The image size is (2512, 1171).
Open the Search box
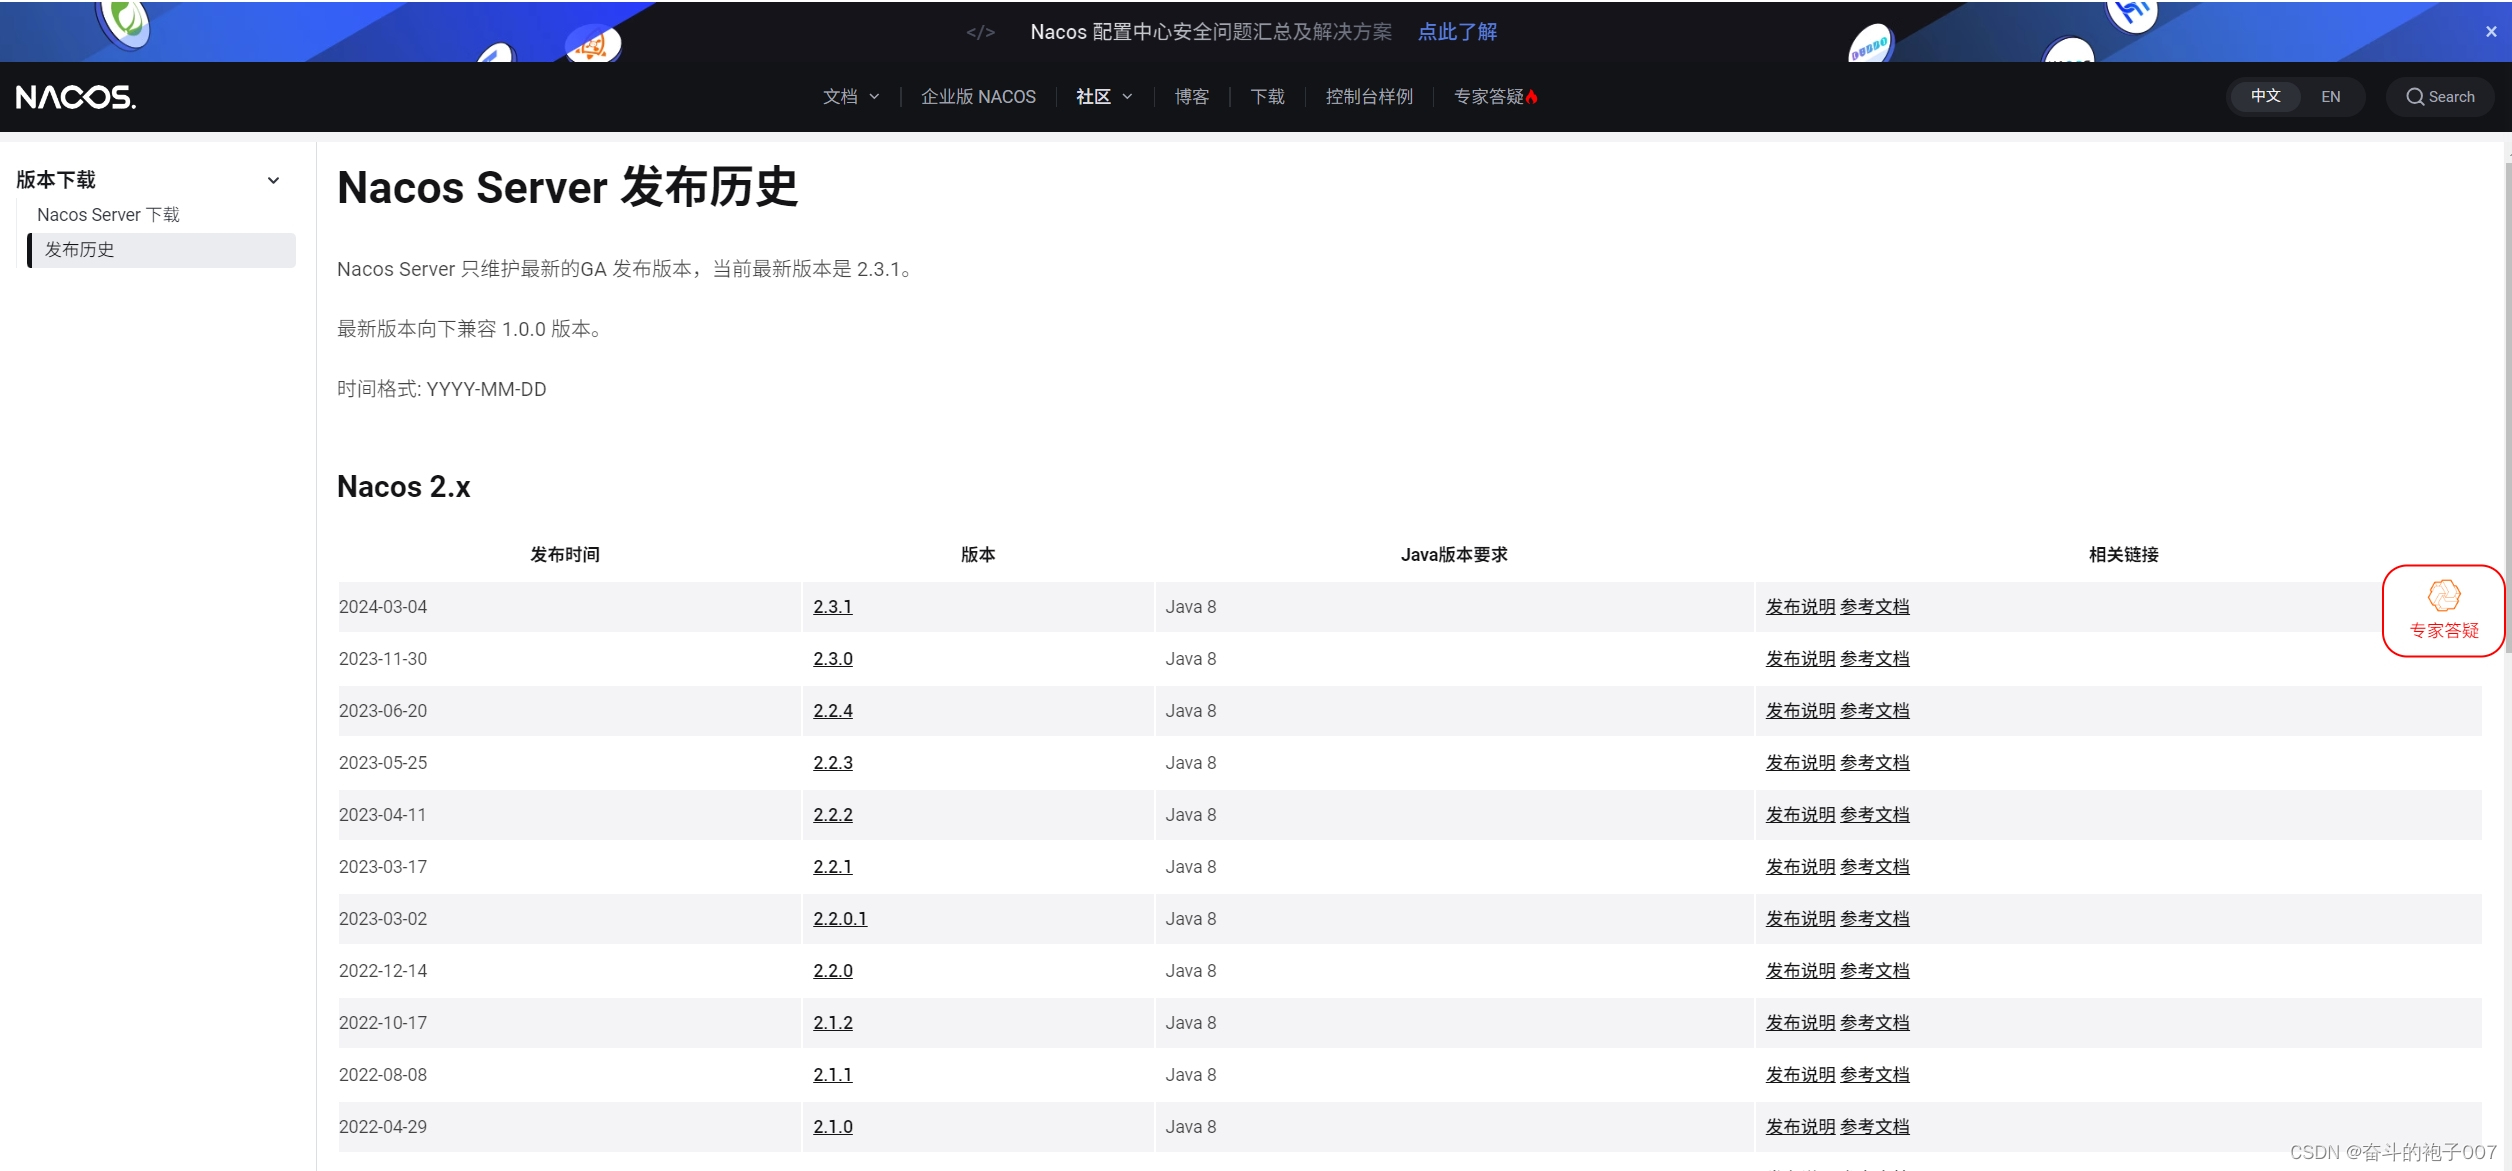tap(2440, 97)
